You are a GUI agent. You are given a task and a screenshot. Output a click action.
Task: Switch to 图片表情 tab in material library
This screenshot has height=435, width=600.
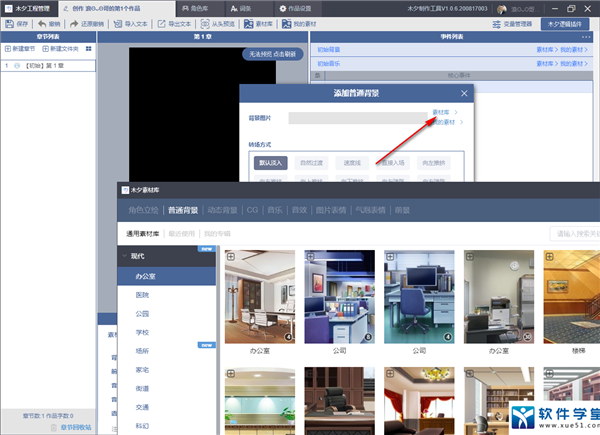coord(331,210)
